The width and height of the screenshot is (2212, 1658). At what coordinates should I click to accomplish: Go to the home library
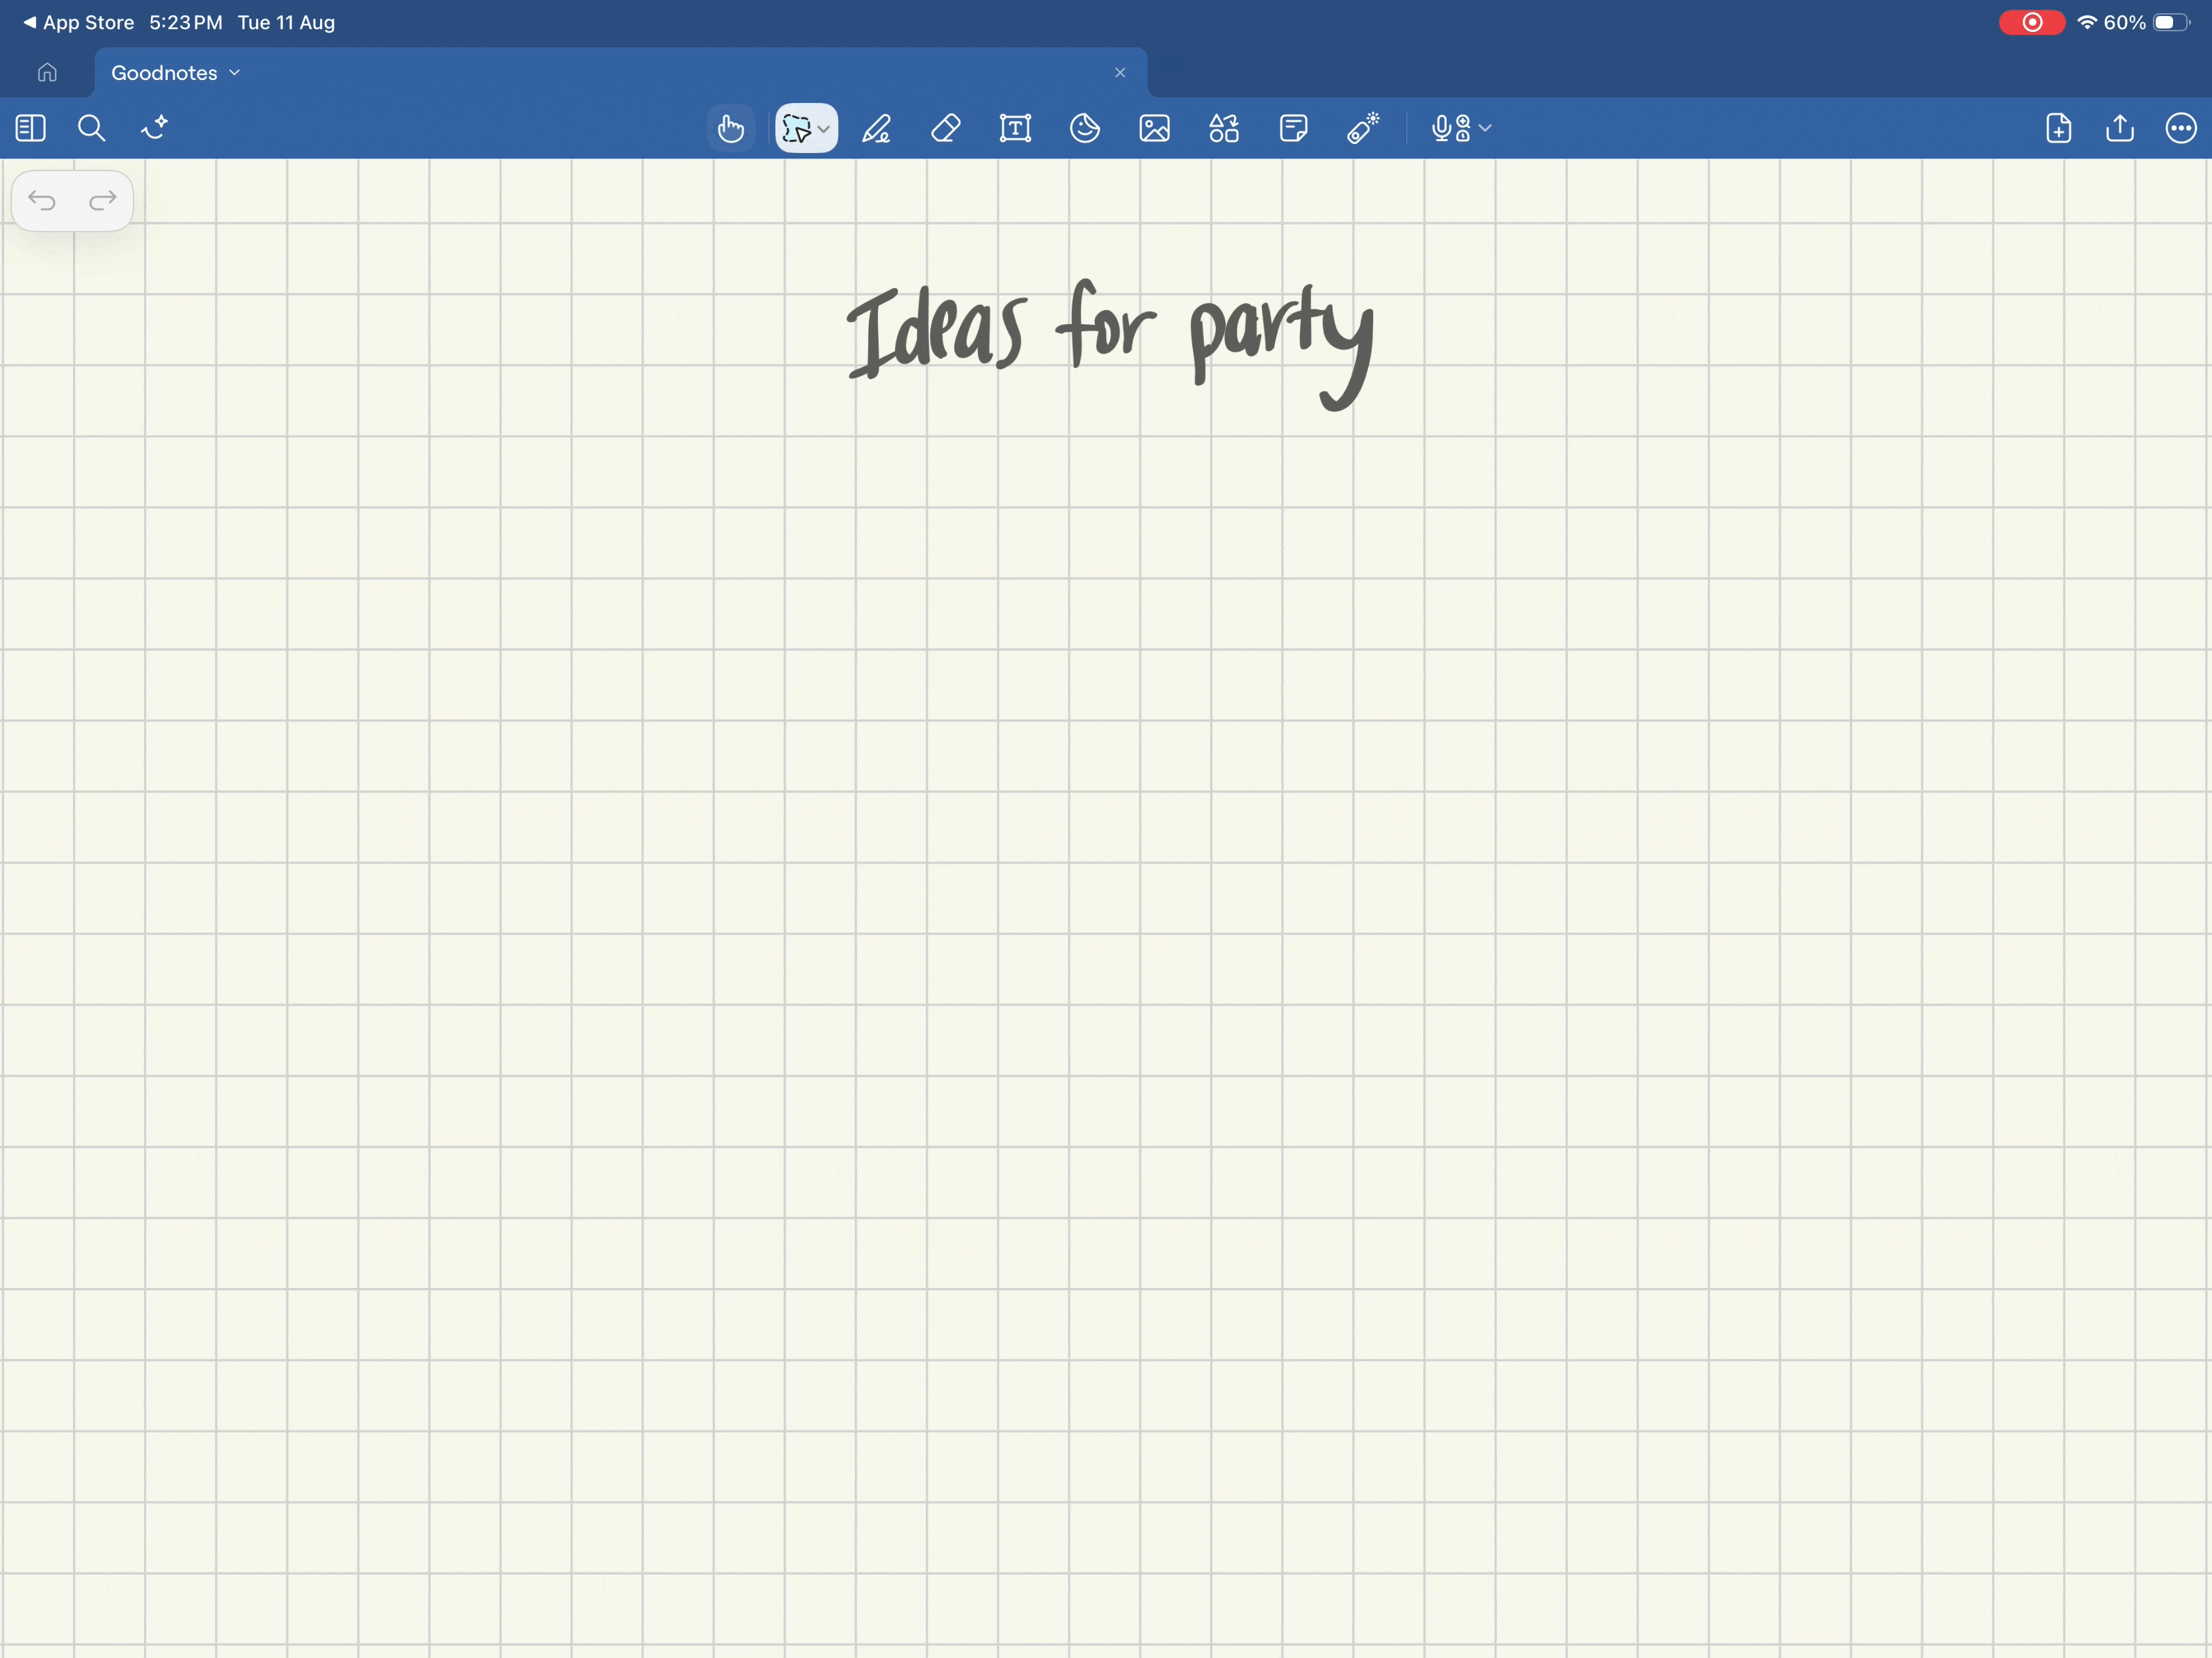47,73
